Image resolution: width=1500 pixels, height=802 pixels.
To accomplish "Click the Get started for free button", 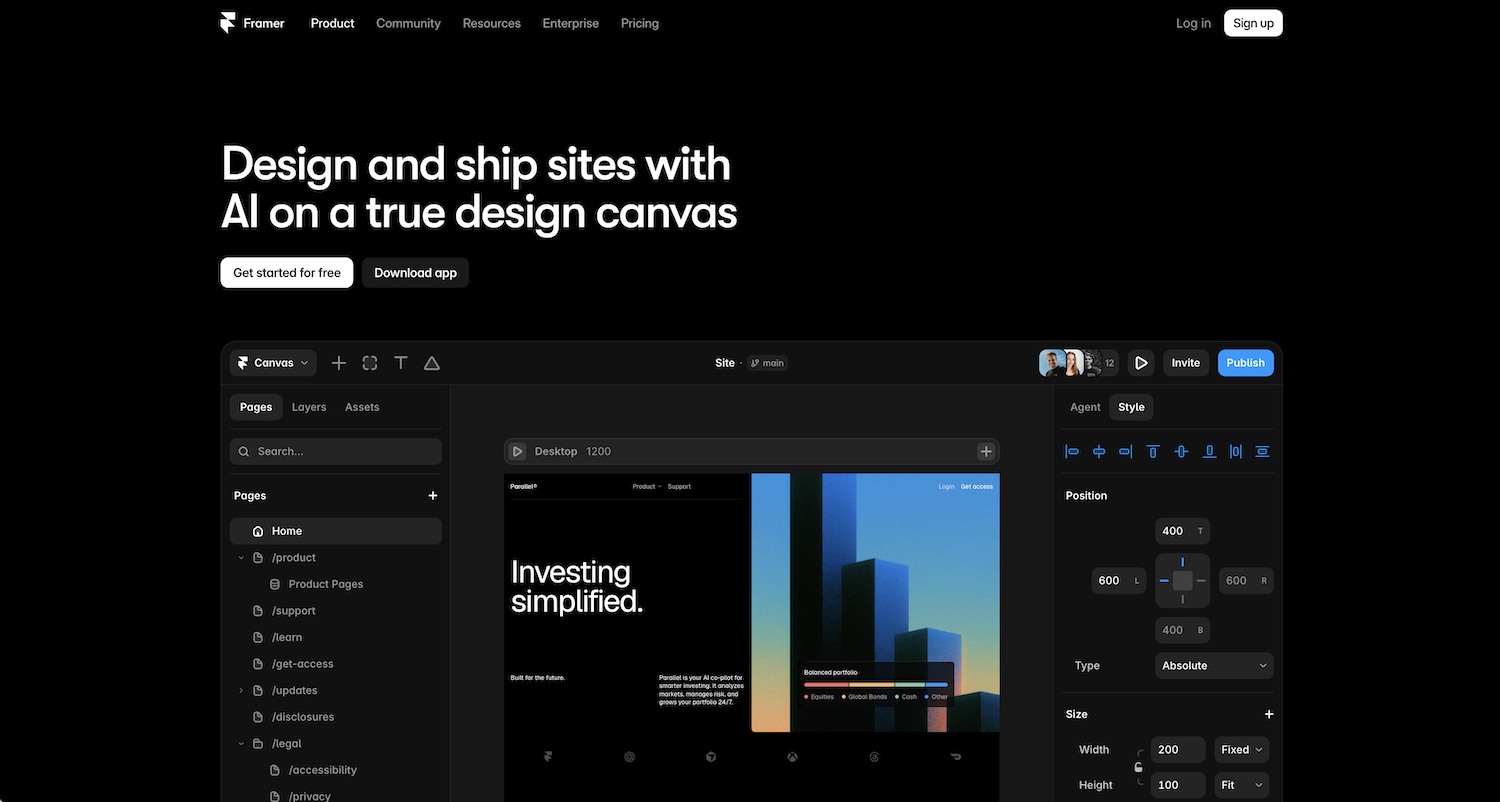I will point(287,272).
